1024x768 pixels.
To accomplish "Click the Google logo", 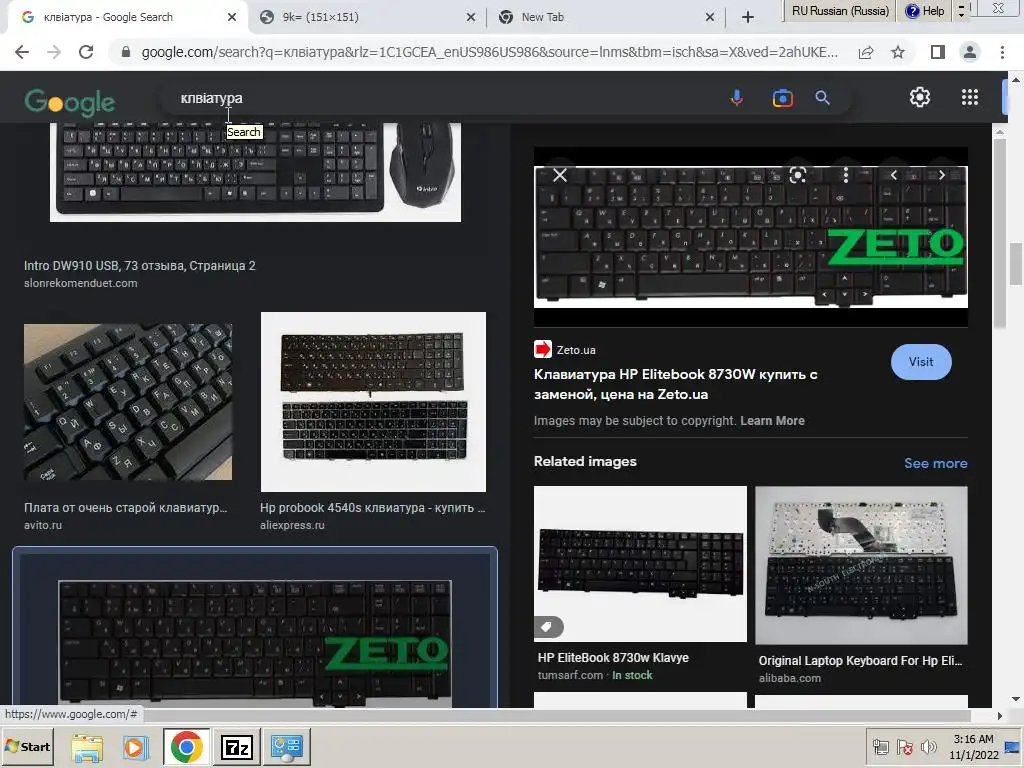I will pyautogui.click(x=70, y=101).
